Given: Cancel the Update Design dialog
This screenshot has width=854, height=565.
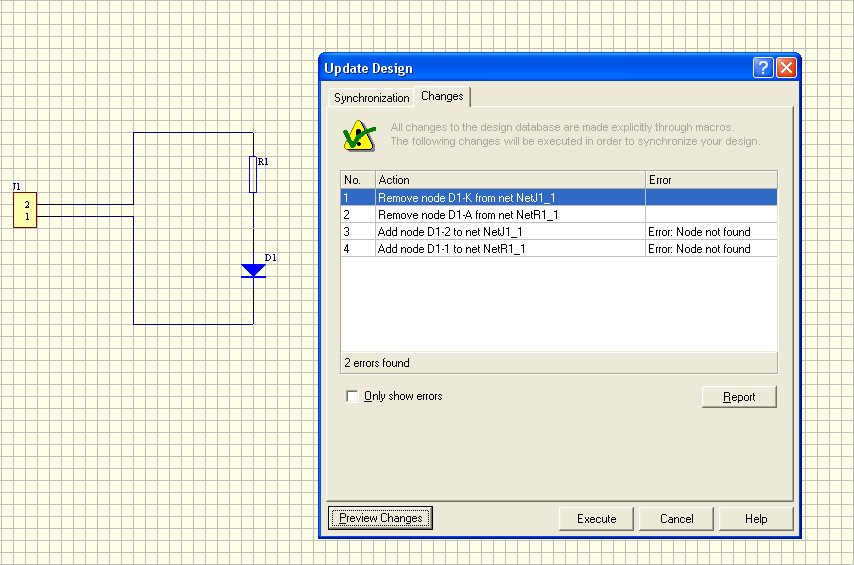Looking at the screenshot, I should [676, 519].
